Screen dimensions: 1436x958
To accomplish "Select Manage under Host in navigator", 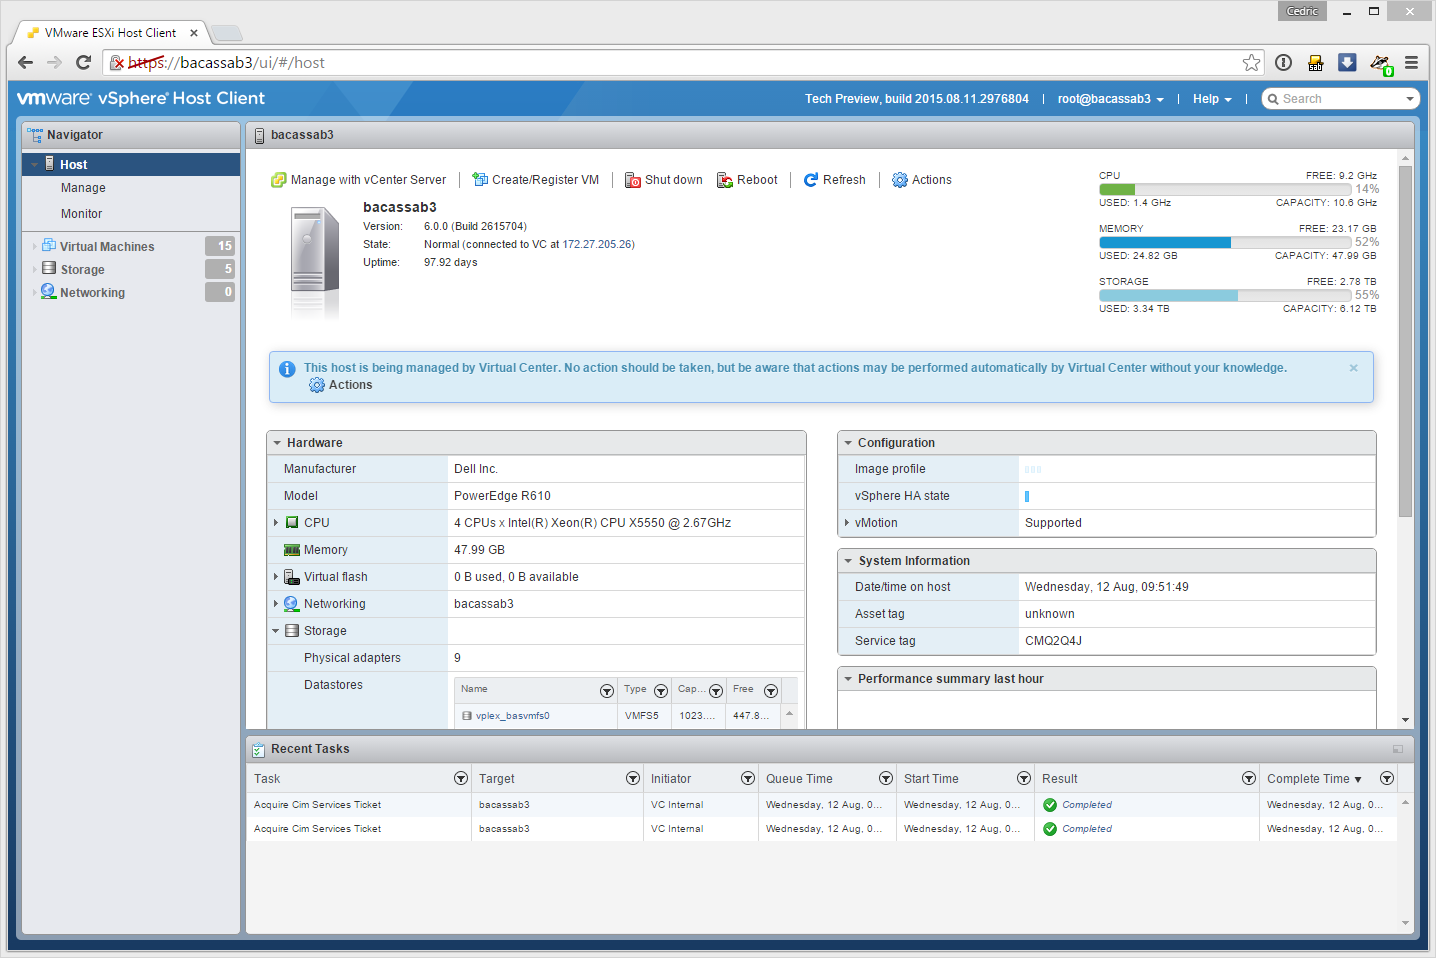I will (x=83, y=188).
